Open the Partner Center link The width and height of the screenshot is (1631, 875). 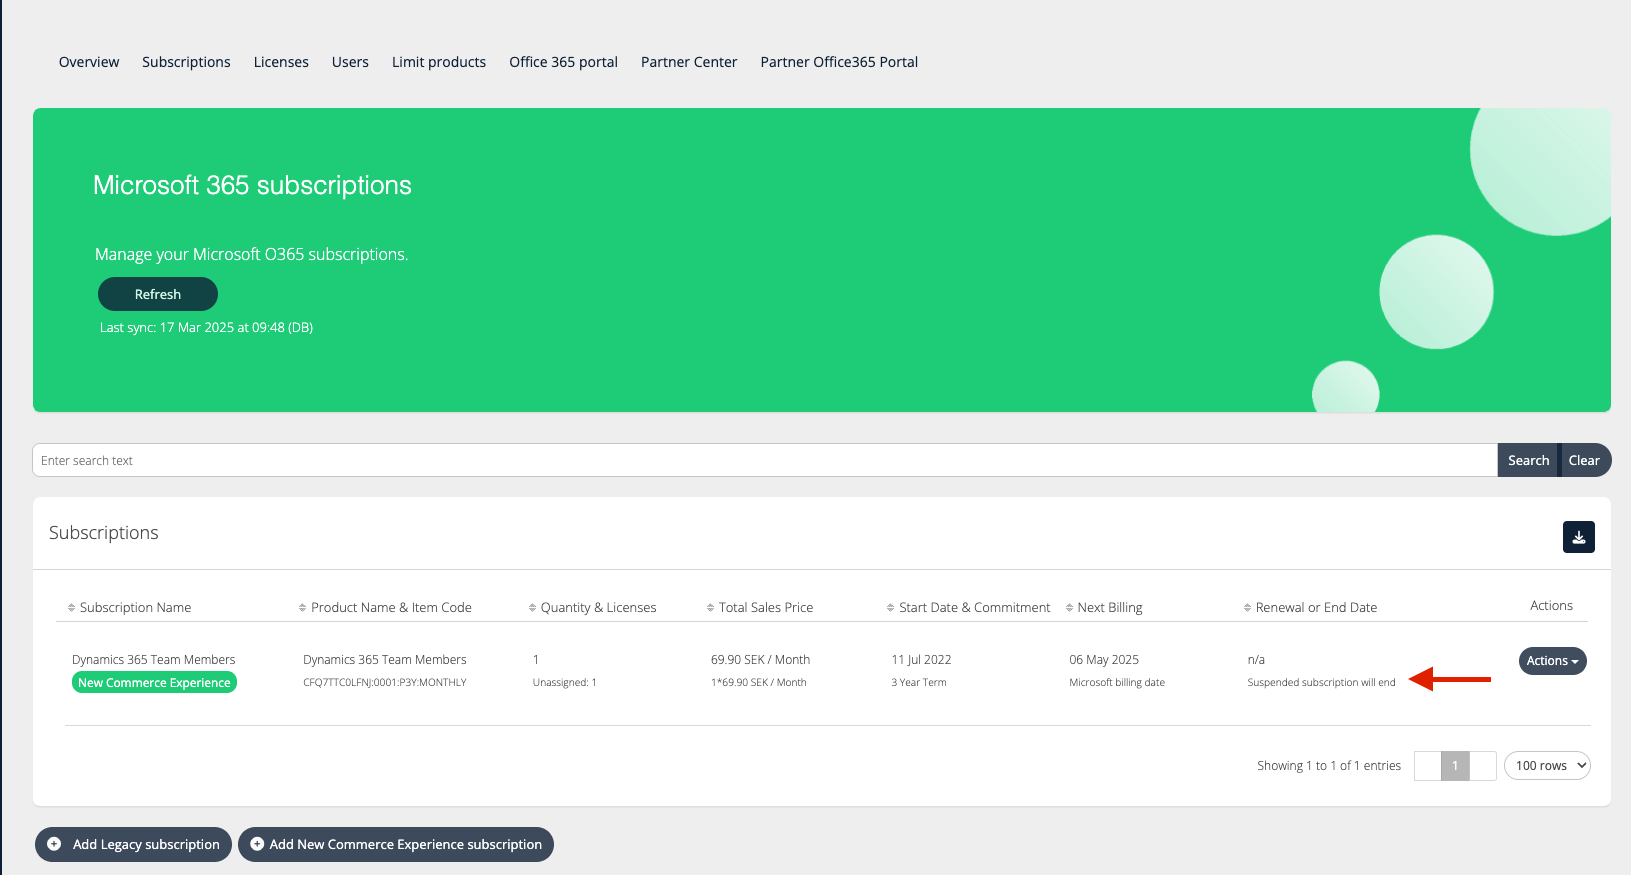689,62
